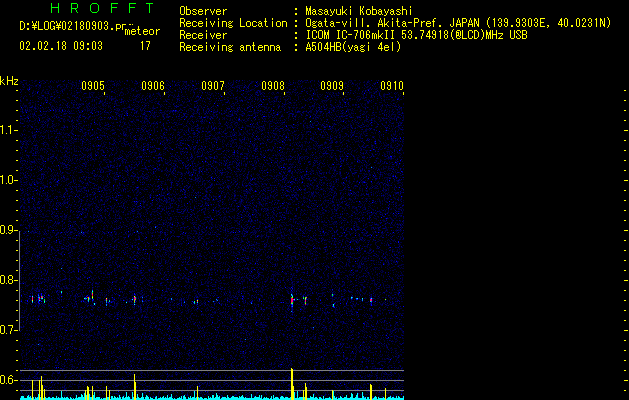Click the 0.9 kHz axis label
The width and height of the screenshot is (629, 400).
(8, 229)
